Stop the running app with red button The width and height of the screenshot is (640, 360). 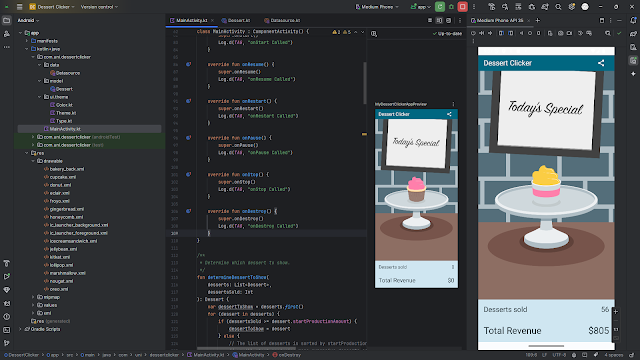pos(462,7)
